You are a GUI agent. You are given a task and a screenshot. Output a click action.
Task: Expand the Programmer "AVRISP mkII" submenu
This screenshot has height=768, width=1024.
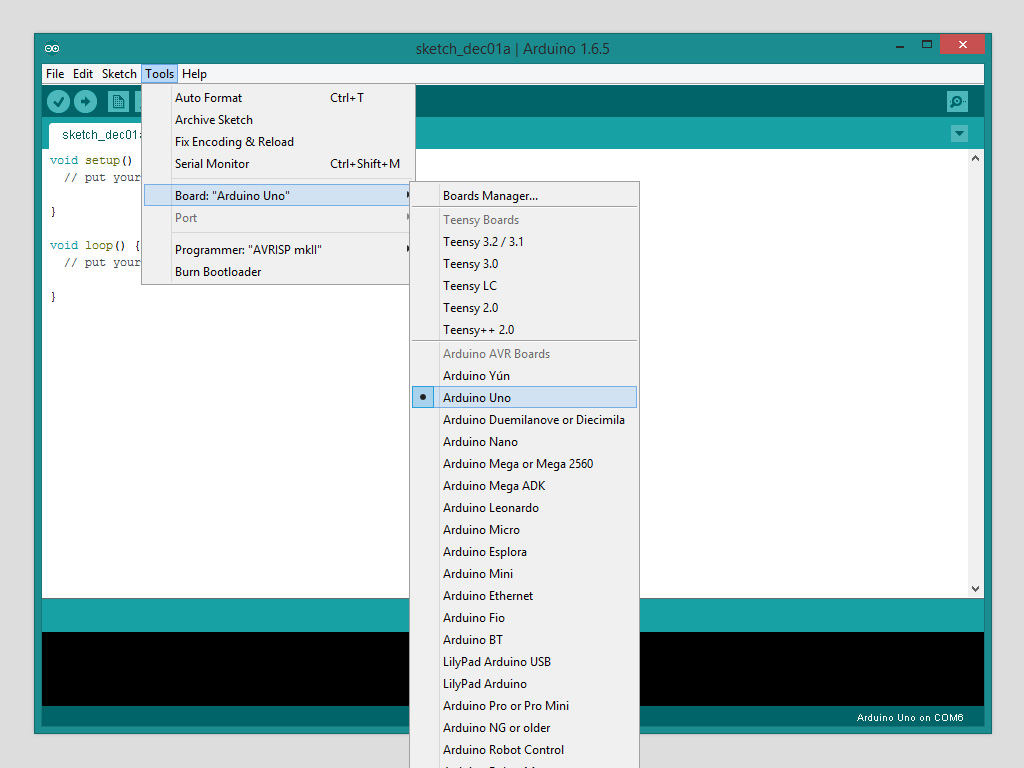[278, 249]
